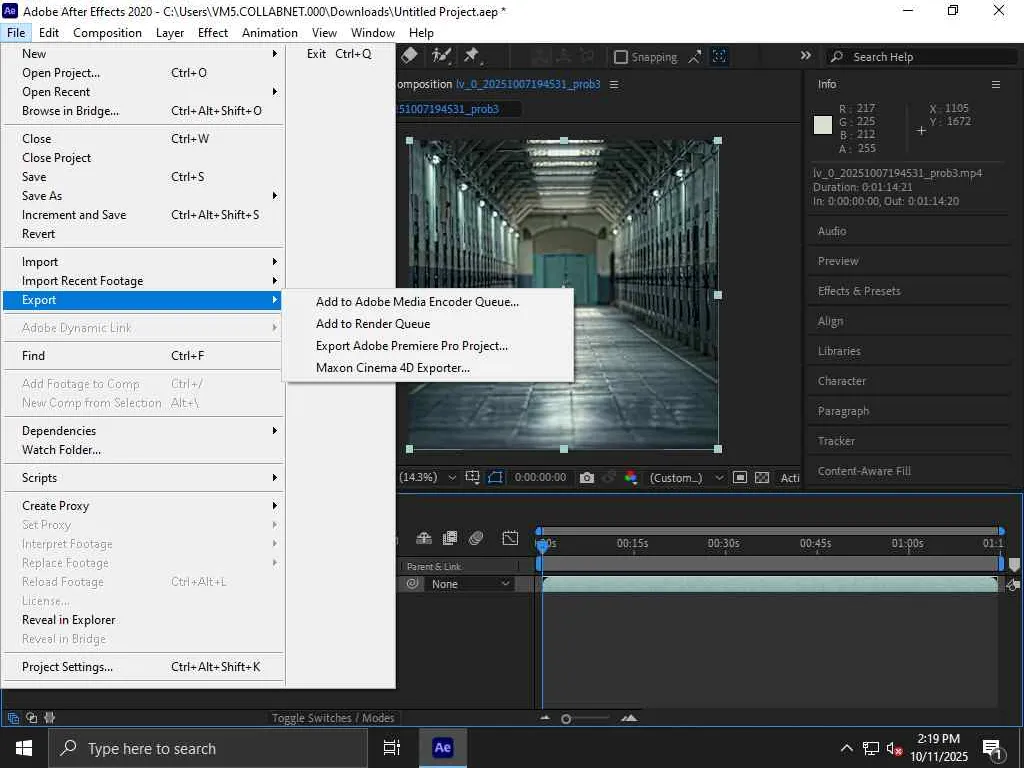Image resolution: width=1024 pixels, height=768 pixels.
Task: Open the Graph Editor icon in timeline
Action: click(x=510, y=538)
